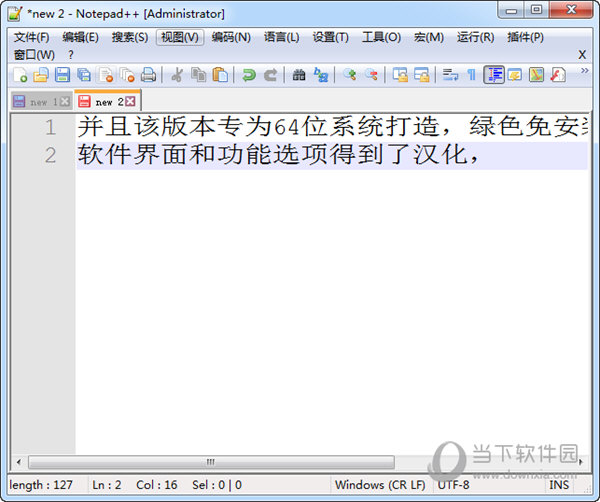Image resolution: width=600 pixels, height=502 pixels.
Task: Open the 语言(L) menu
Action: click(282, 37)
